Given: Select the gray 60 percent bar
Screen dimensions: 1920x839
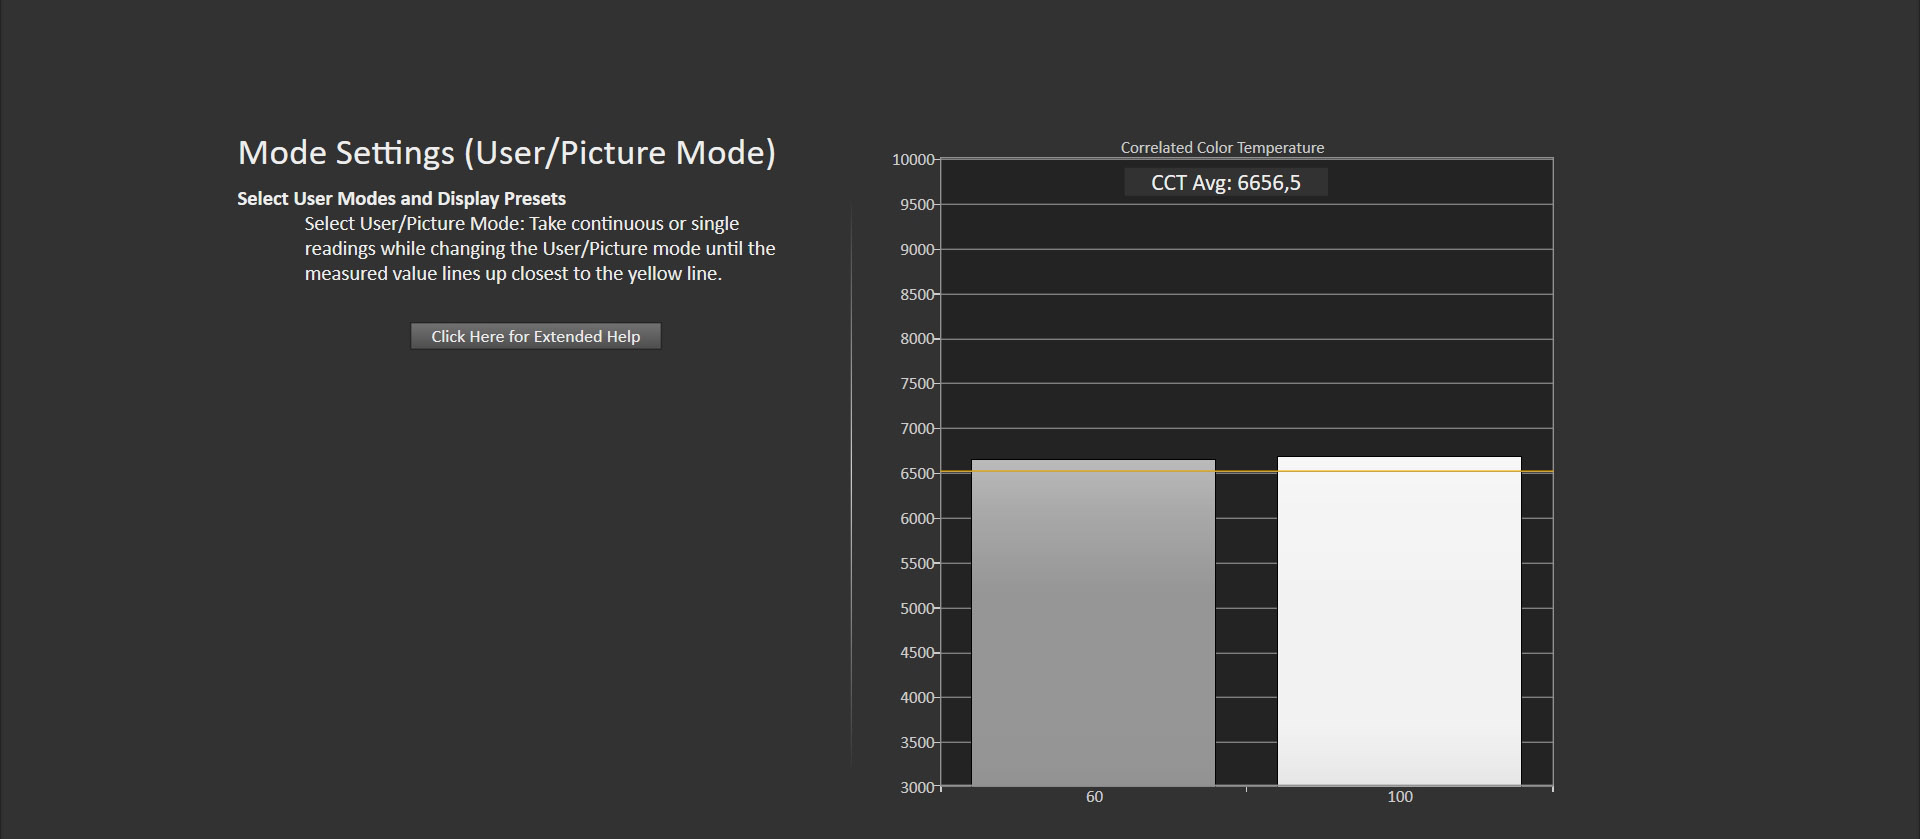Looking at the screenshot, I should pos(1093,622).
